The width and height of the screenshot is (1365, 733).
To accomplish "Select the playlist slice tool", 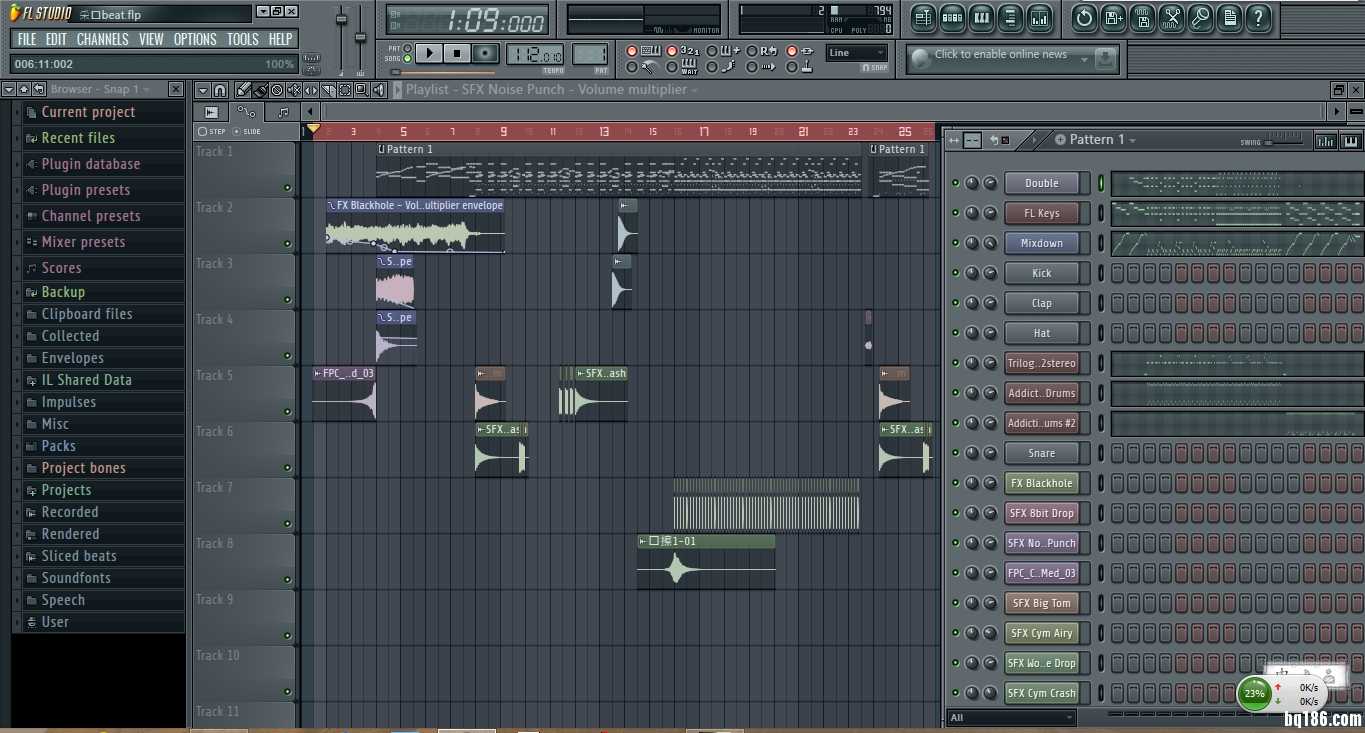I will click(328, 90).
